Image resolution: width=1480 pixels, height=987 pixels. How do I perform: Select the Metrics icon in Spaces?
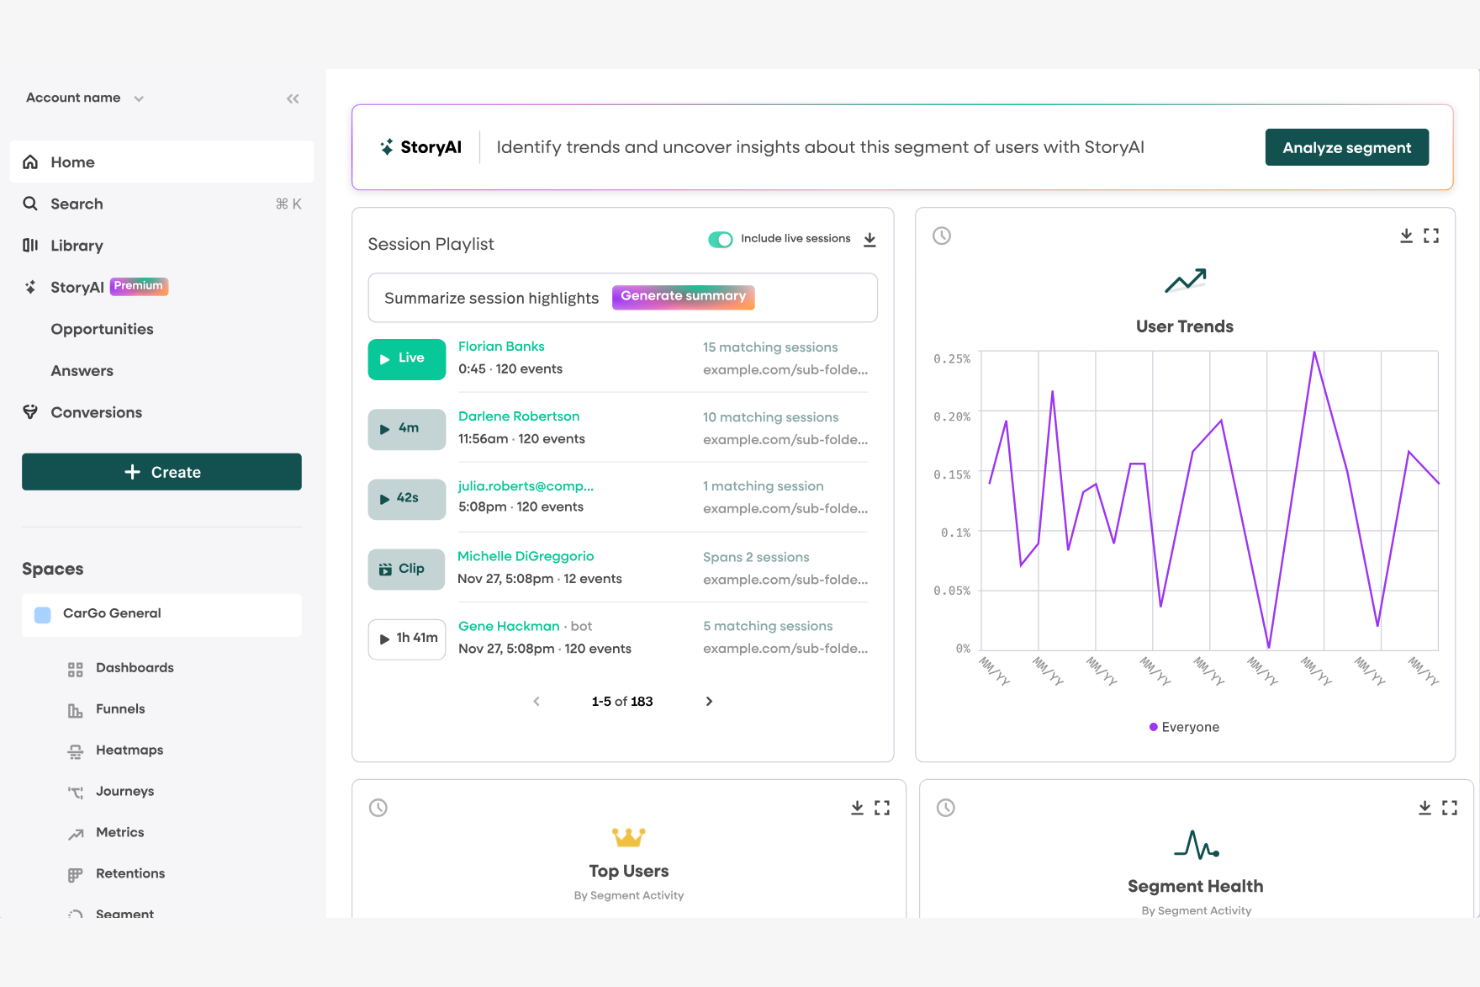[x=76, y=832]
